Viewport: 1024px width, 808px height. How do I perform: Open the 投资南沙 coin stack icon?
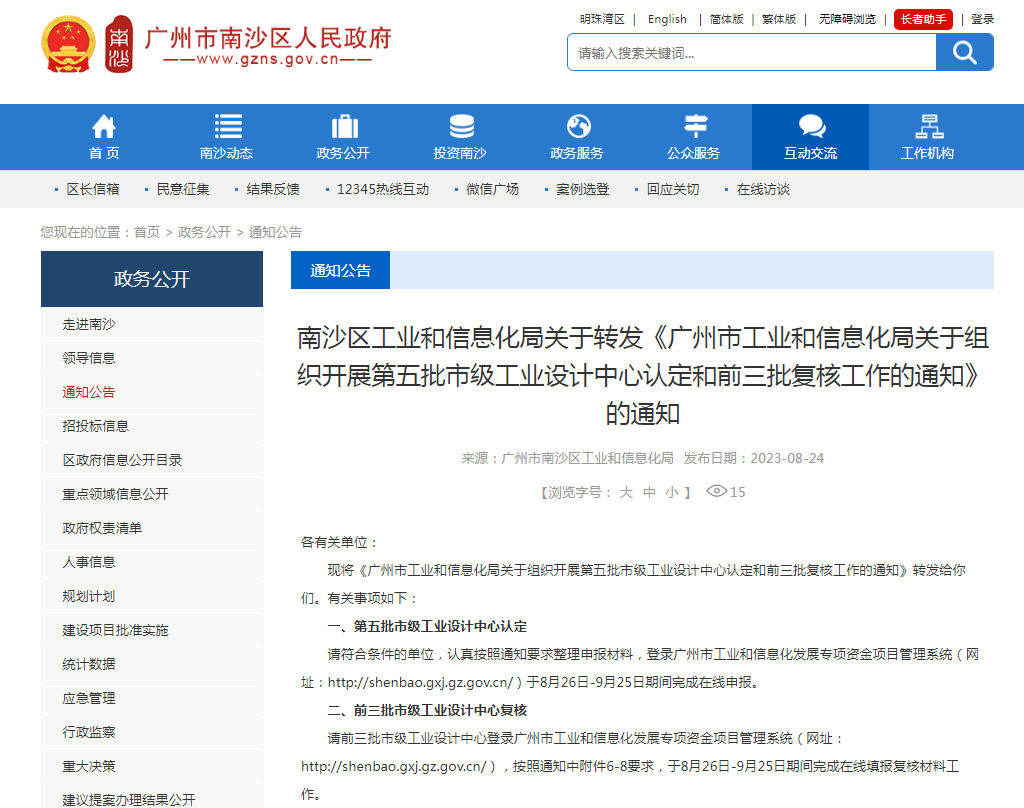(x=461, y=127)
